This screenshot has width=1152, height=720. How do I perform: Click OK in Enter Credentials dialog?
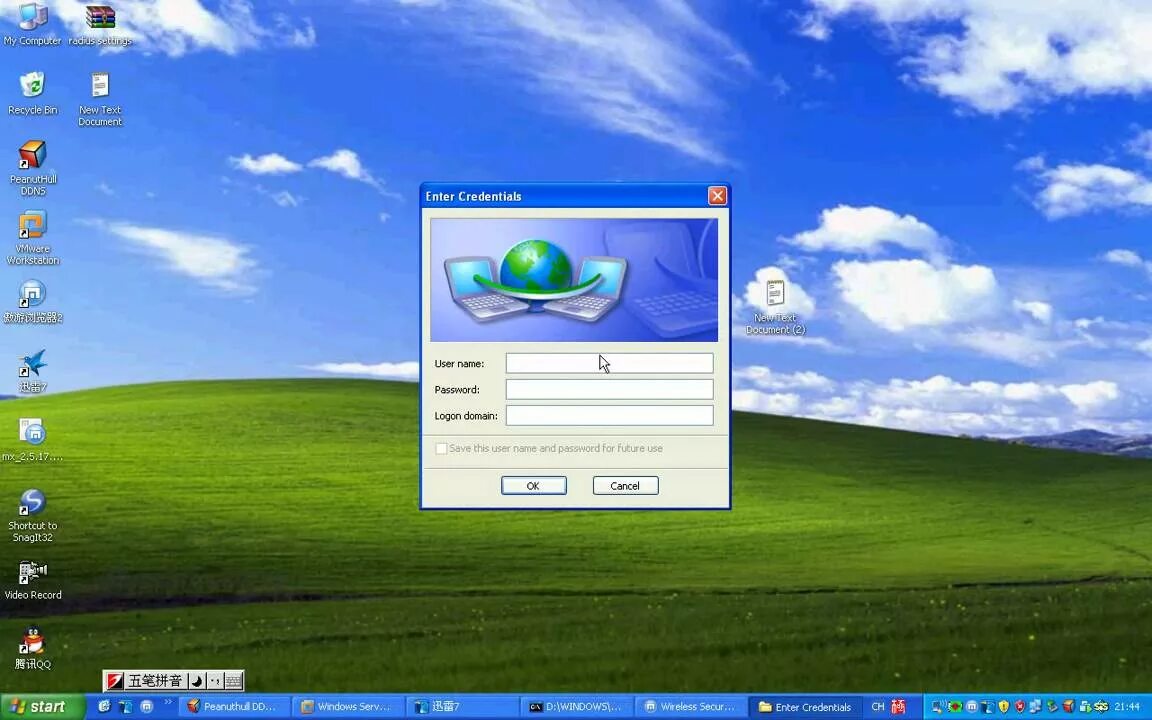[533, 486]
